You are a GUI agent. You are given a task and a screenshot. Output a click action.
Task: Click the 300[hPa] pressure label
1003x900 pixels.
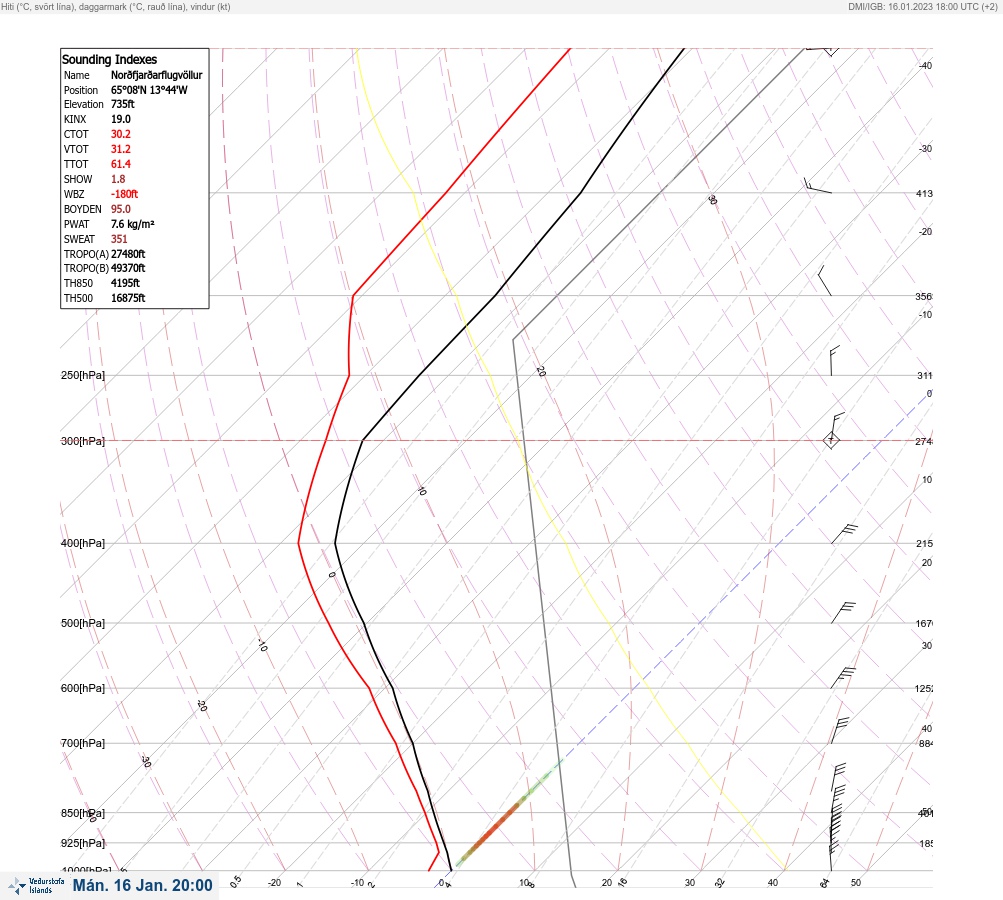coord(83,441)
